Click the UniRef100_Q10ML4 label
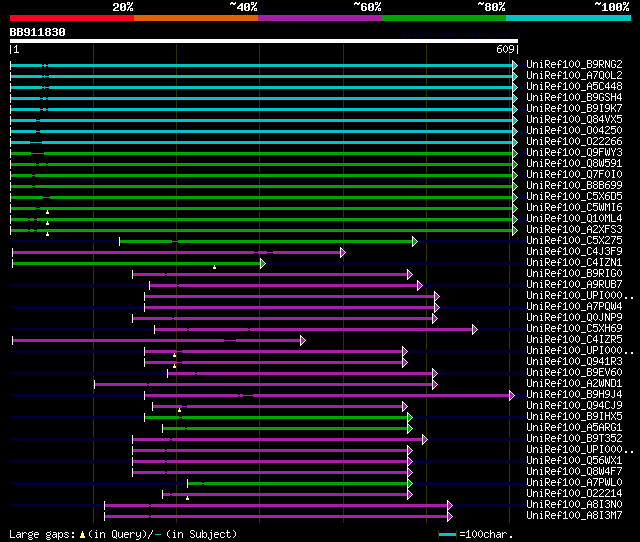640x542 pixels. click(x=574, y=219)
